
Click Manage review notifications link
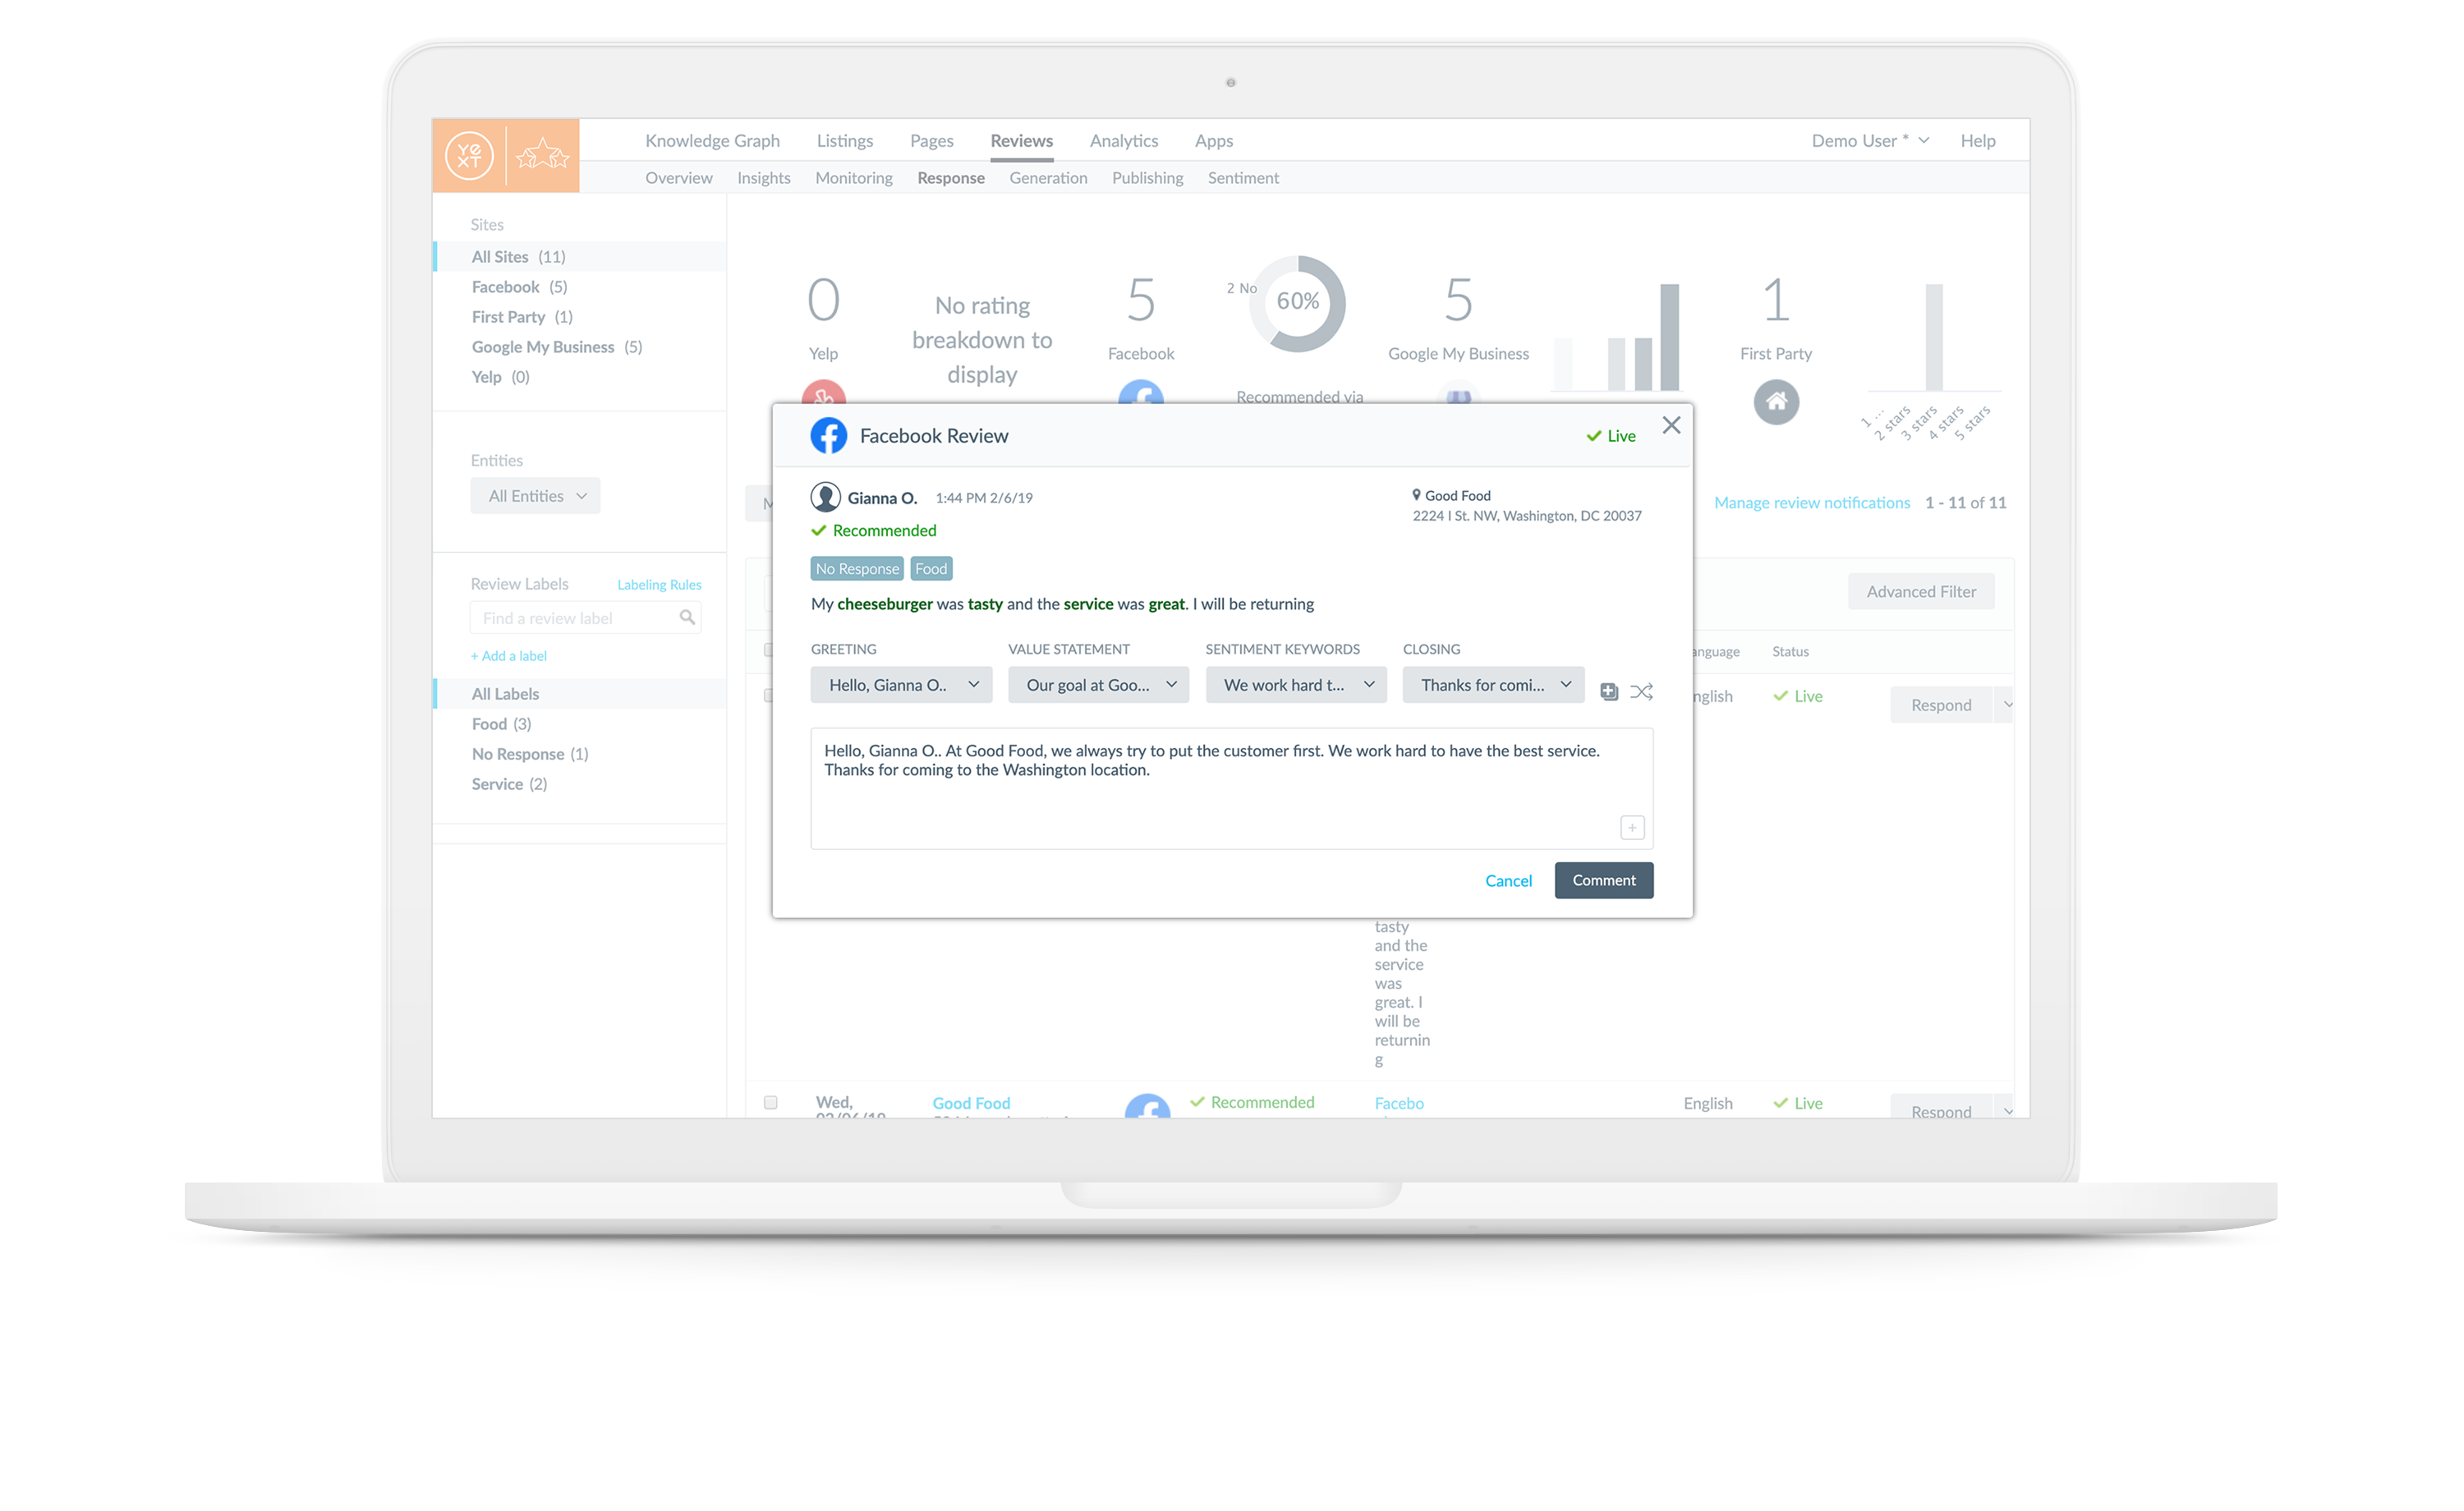click(1811, 503)
